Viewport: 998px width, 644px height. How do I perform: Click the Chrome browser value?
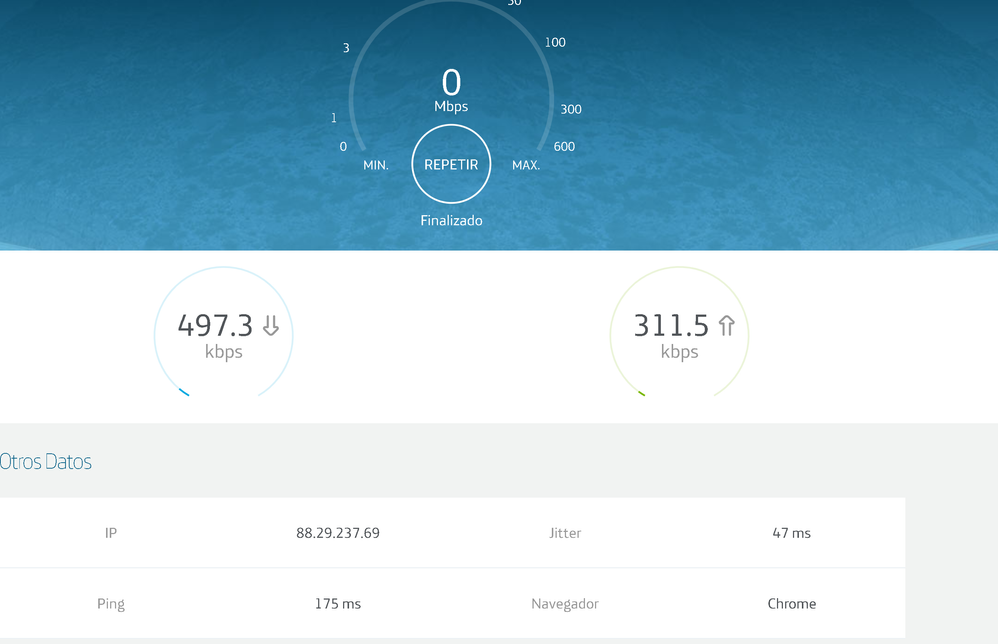[x=791, y=604]
